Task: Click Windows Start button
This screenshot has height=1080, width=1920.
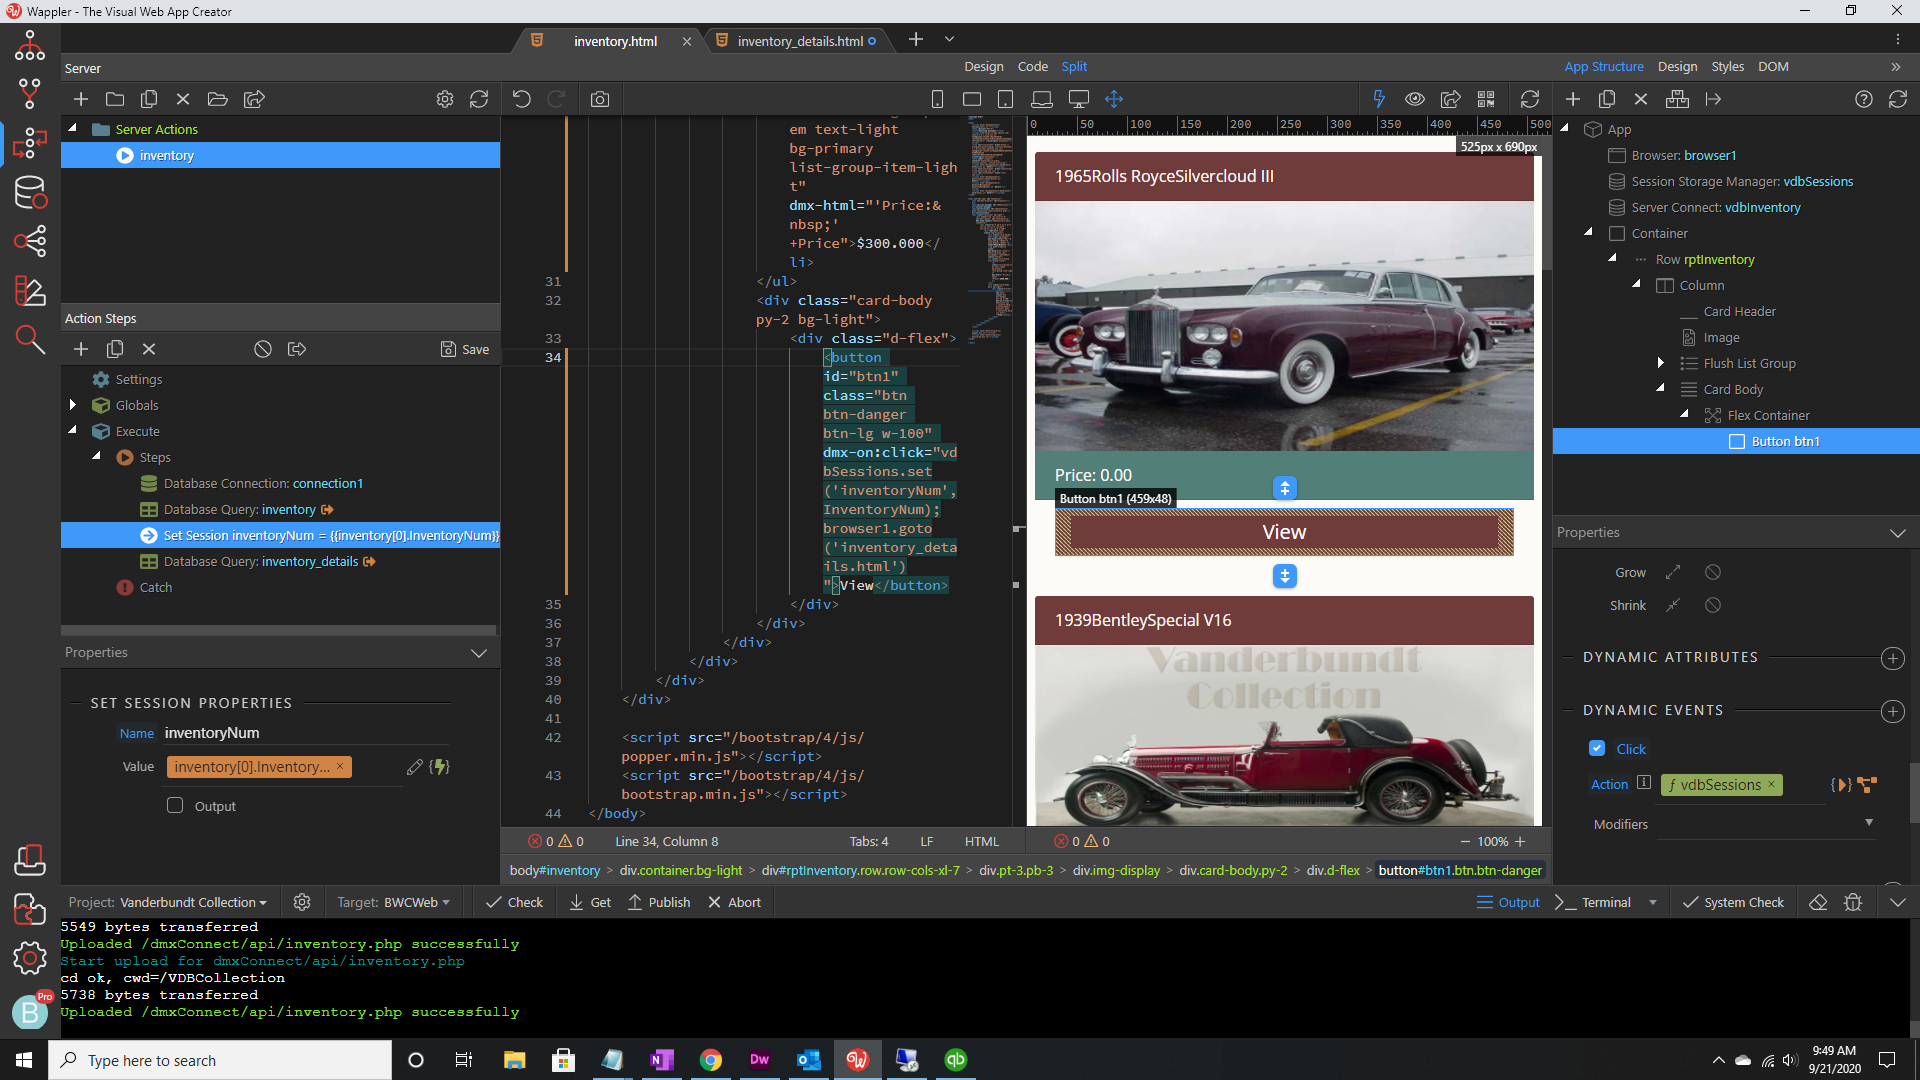Action: tap(24, 1060)
